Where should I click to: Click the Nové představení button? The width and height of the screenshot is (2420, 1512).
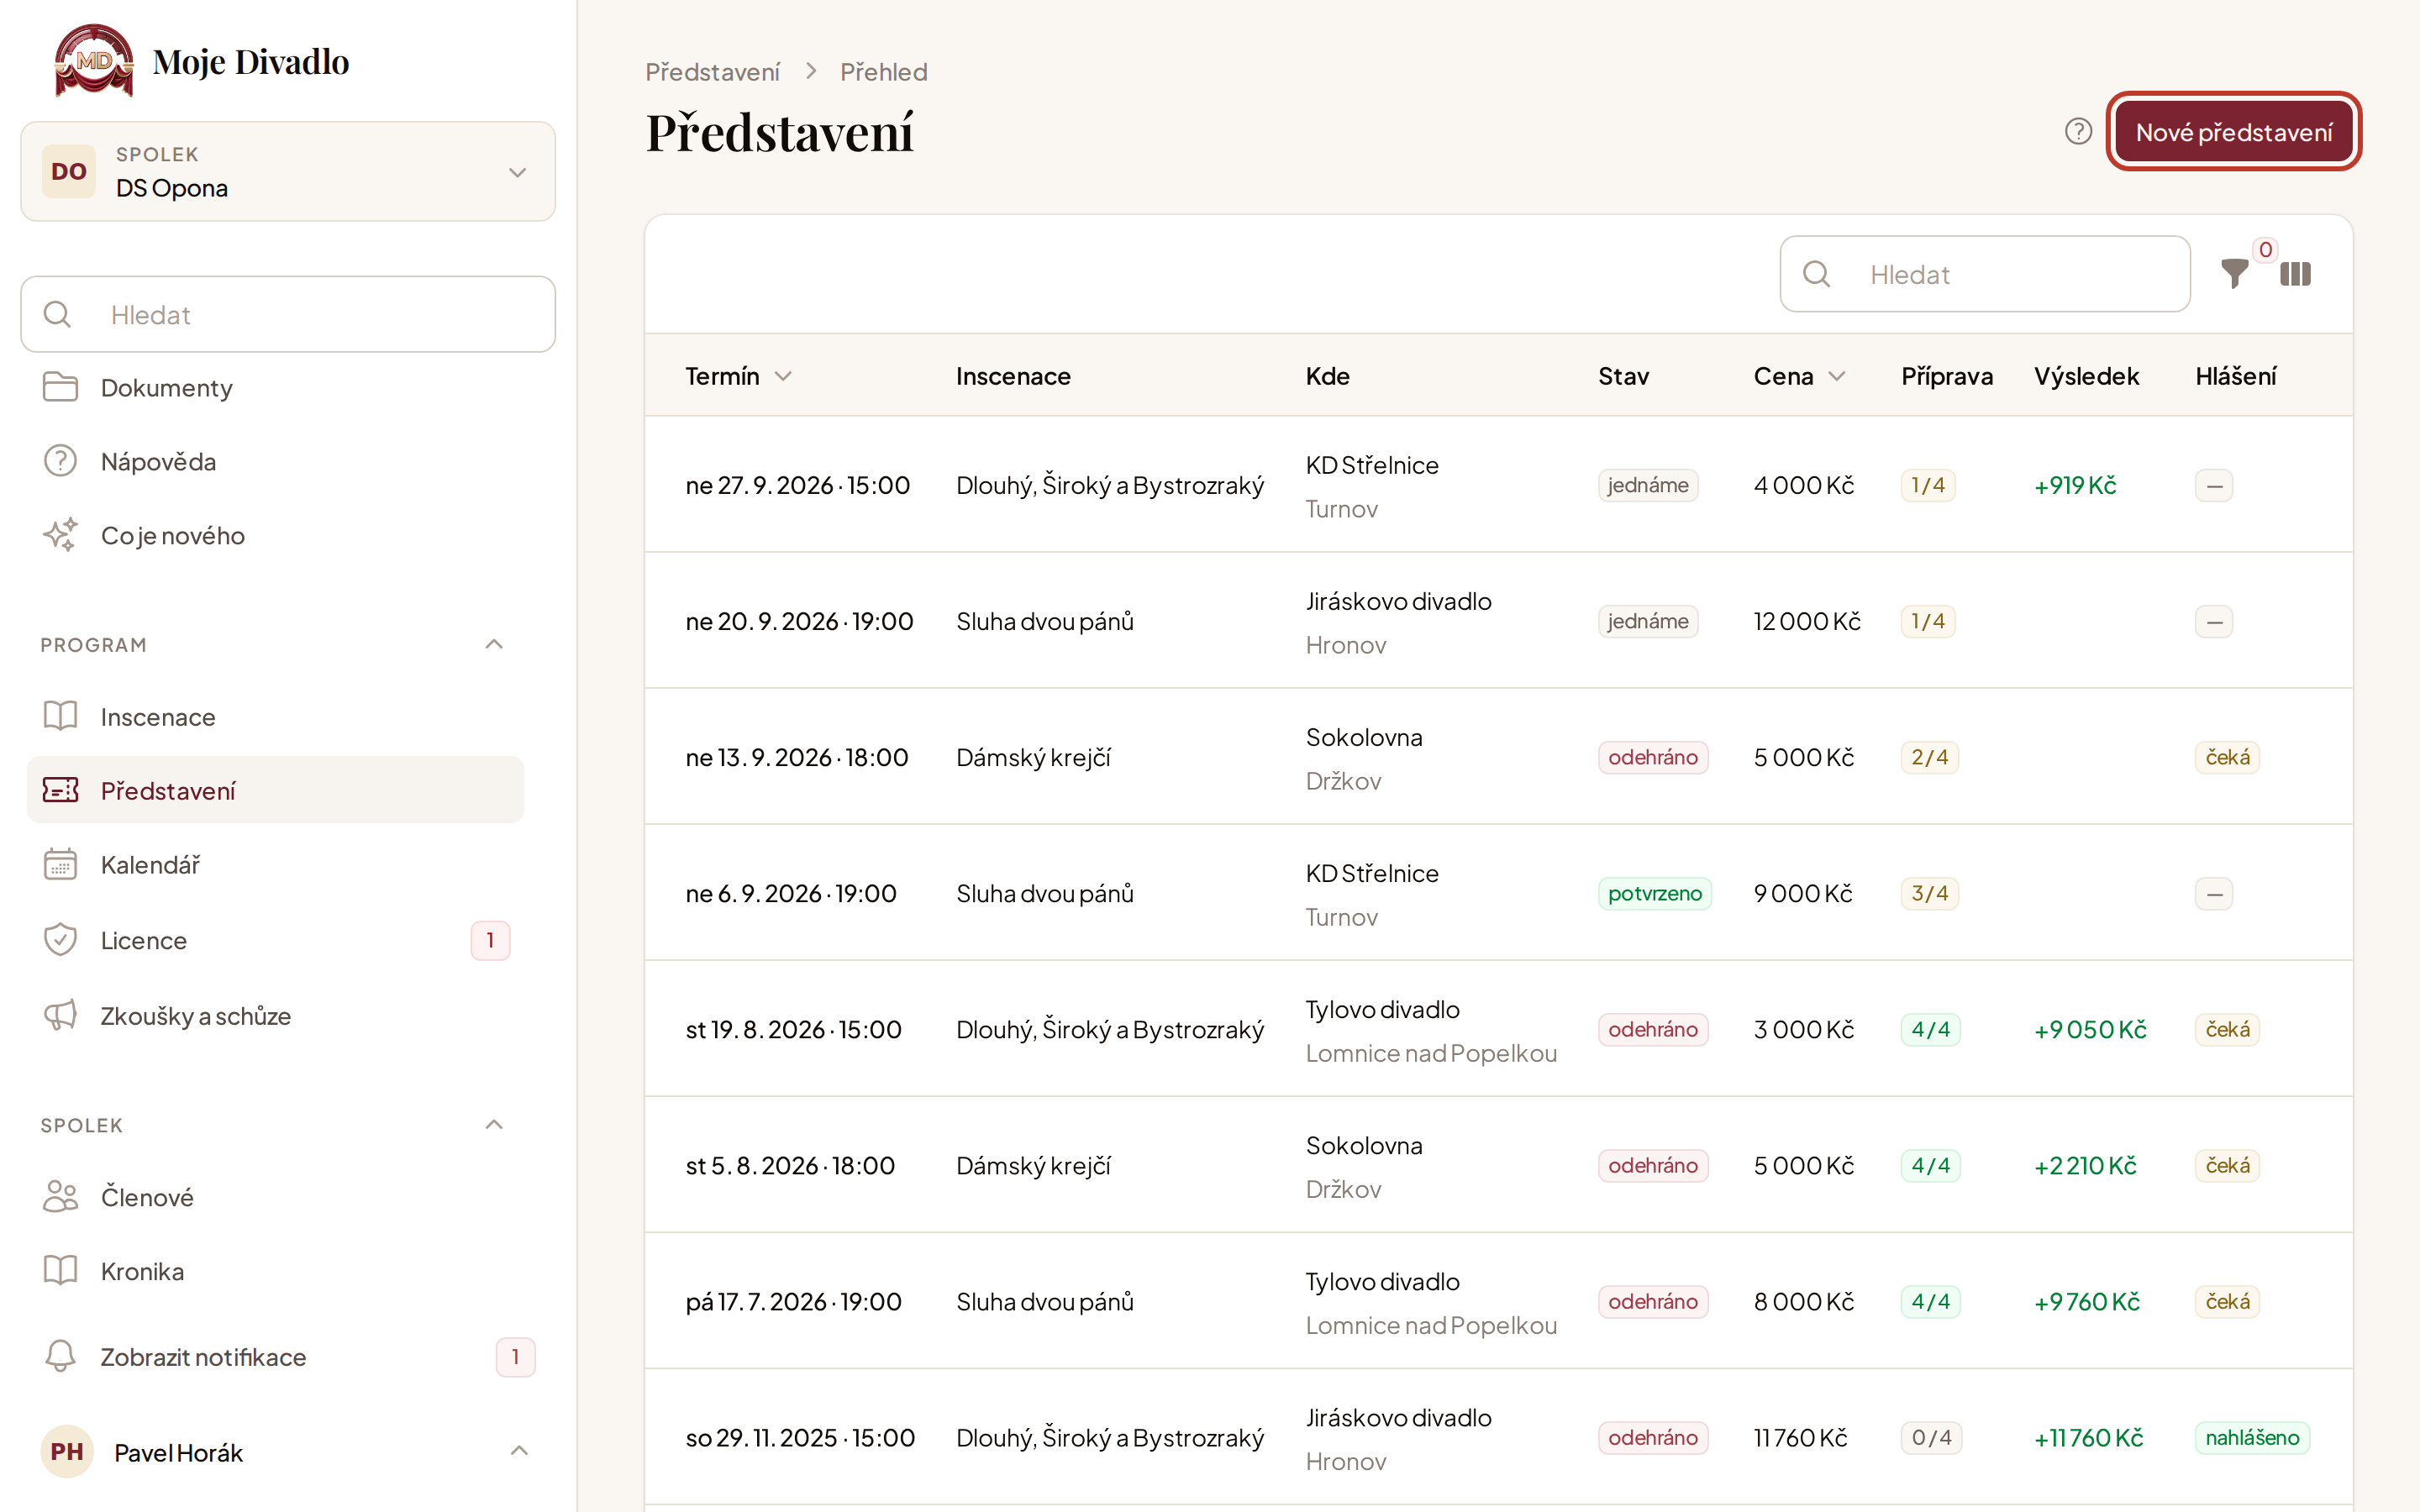pyautogui.click(x=2233, y=131)
